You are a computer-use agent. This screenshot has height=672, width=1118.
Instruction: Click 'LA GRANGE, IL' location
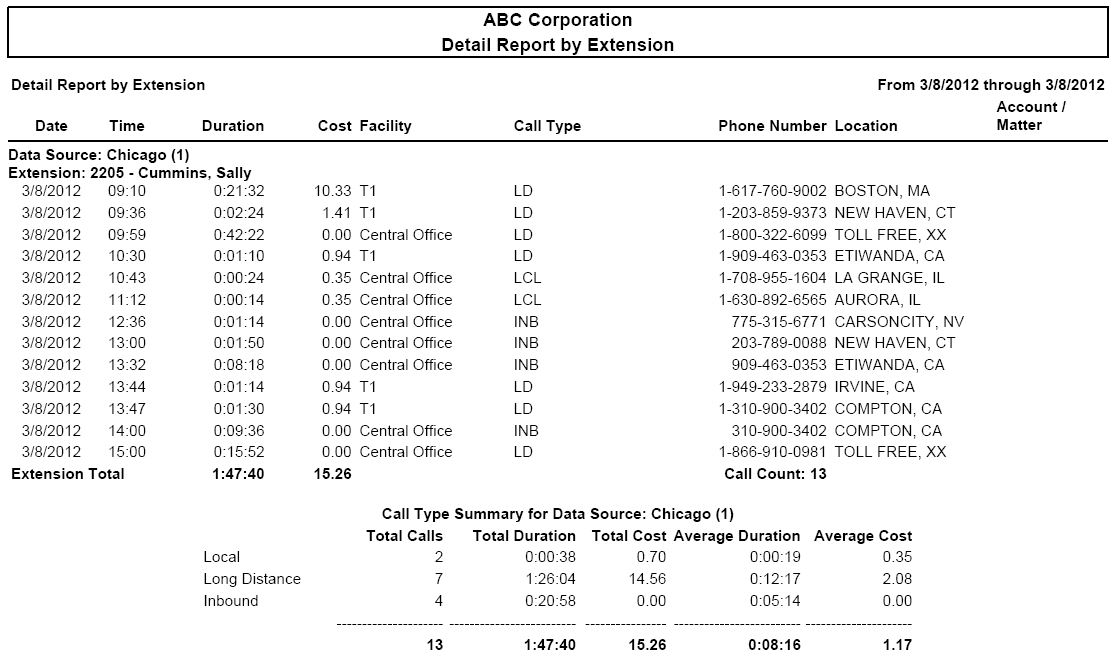[889, 278]
